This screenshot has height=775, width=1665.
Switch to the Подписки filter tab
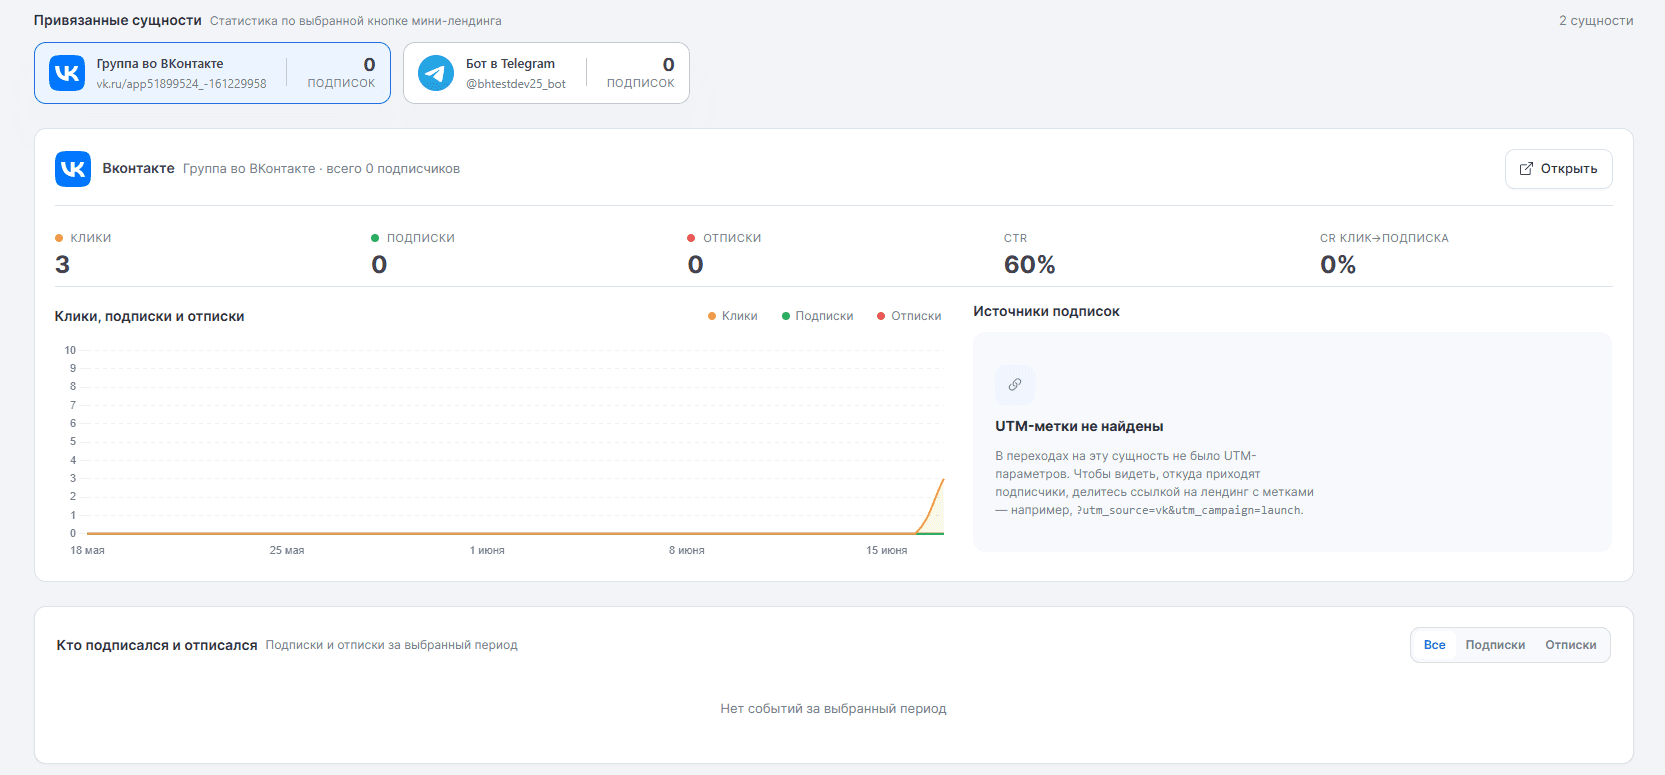point(1495,645)
